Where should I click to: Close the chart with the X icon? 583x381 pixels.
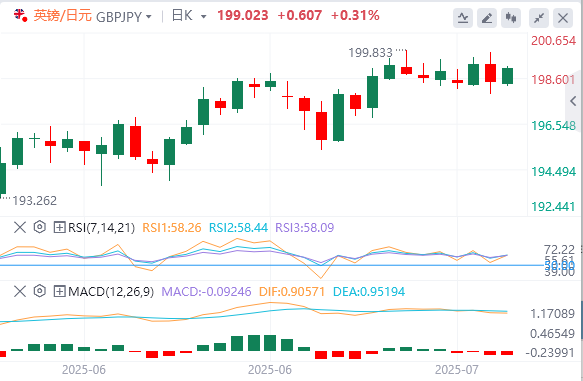[563, 17]
